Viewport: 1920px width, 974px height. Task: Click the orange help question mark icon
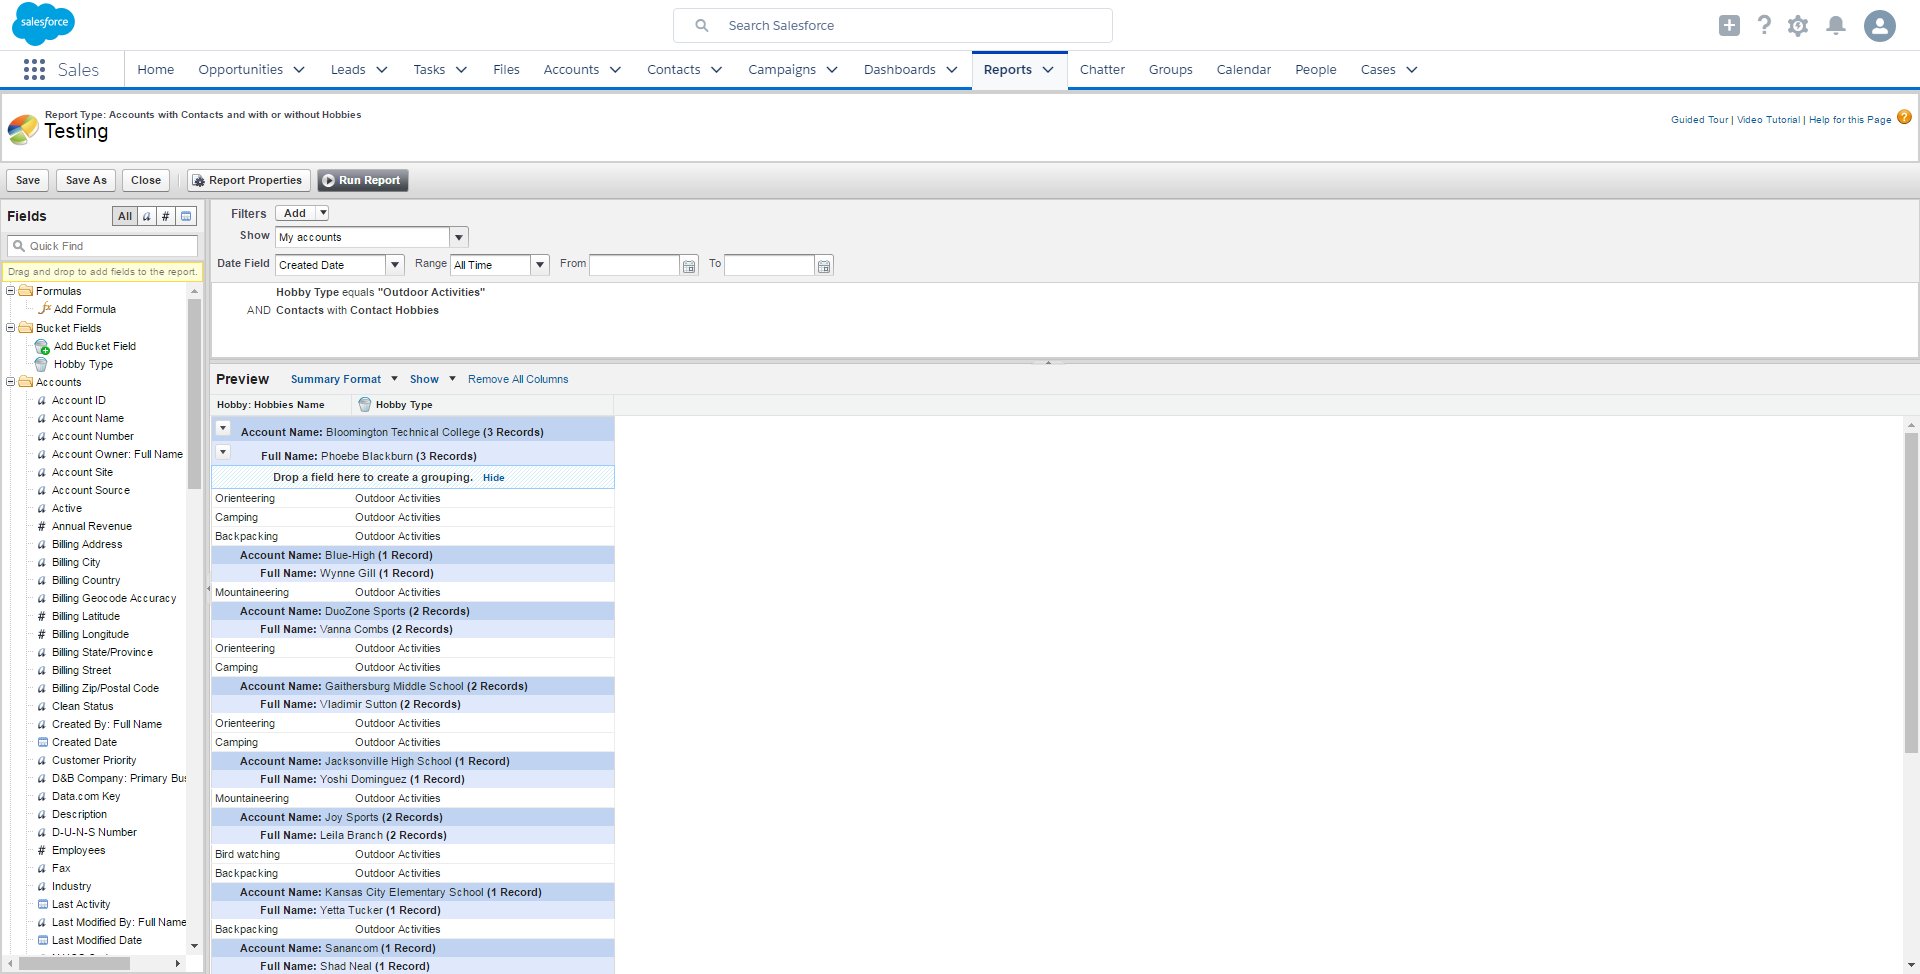pyautogui.click(x=1904, y=117)
